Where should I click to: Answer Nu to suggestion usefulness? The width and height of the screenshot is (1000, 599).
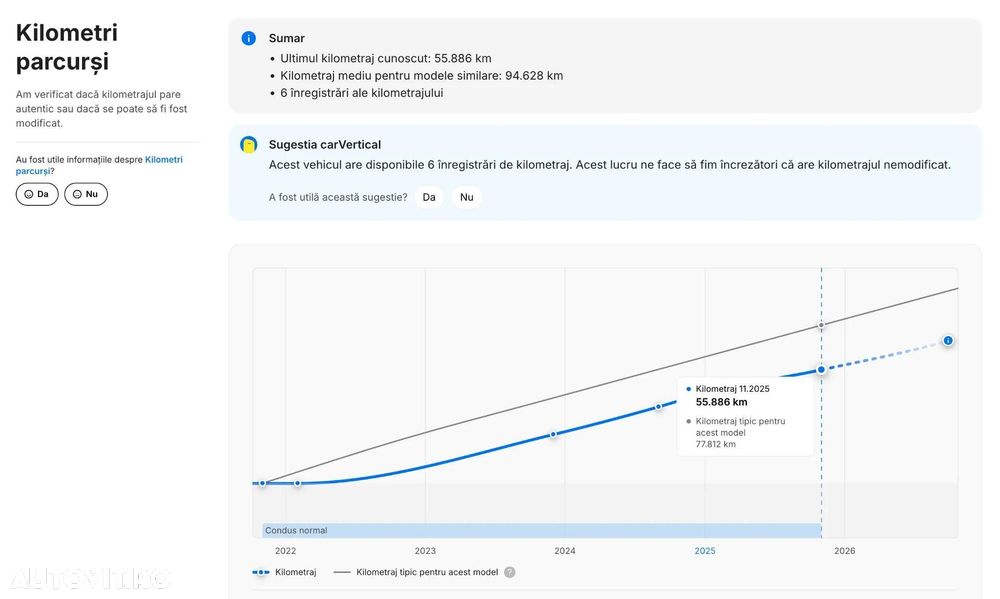(x=467, y=197)
